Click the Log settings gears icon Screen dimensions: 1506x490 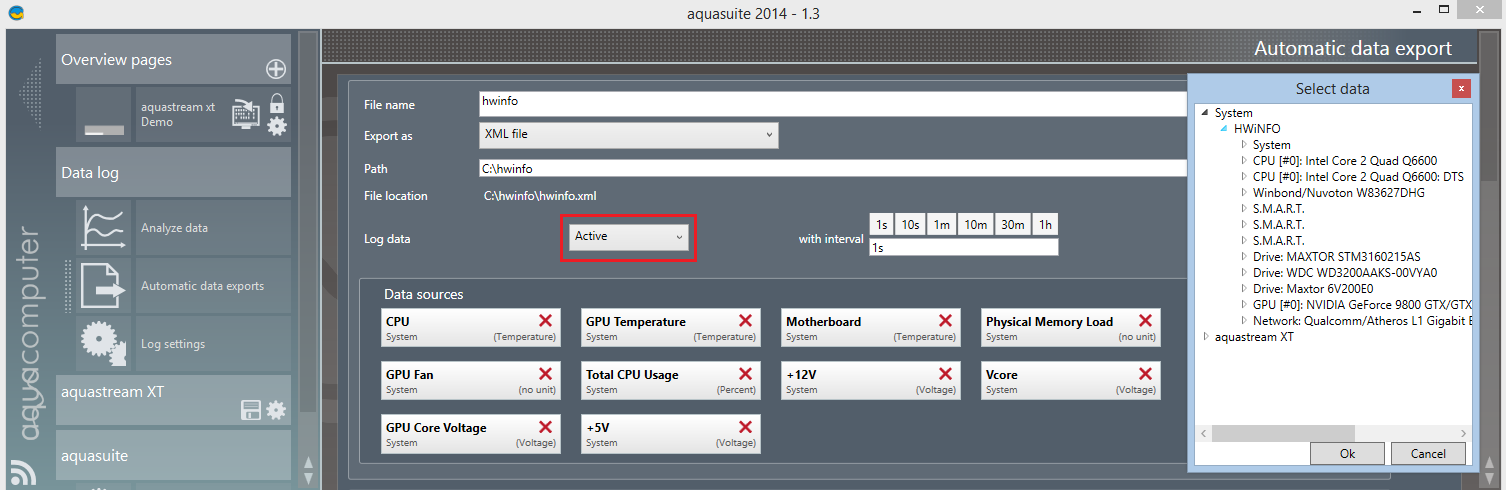tap(105, 344)
